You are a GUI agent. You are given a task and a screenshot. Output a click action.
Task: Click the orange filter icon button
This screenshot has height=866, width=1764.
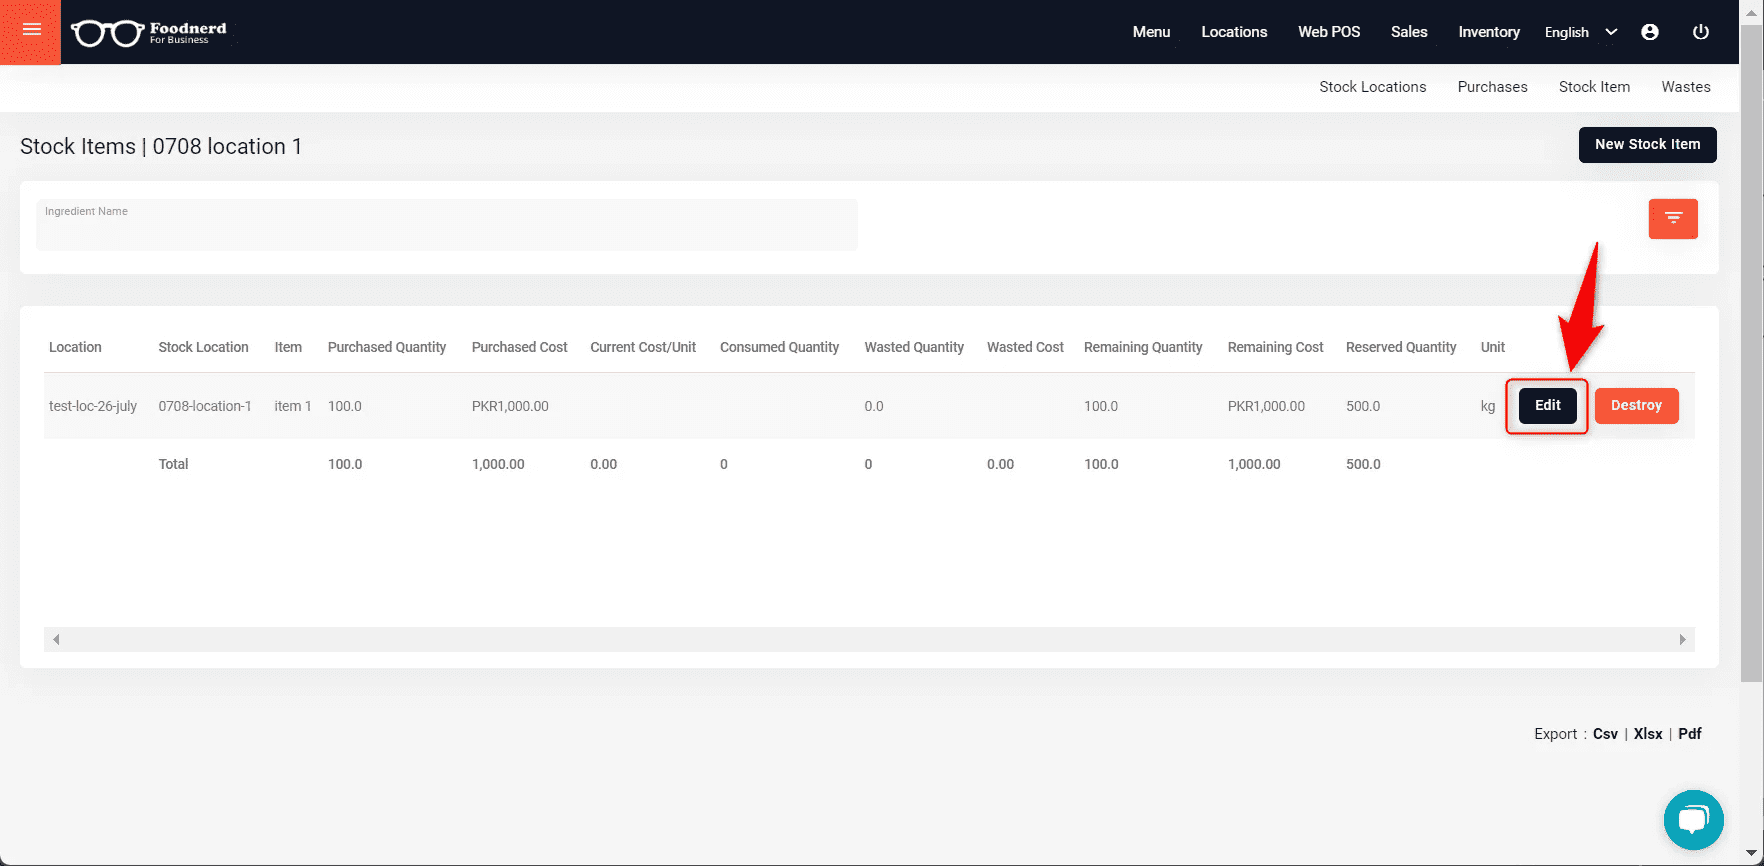click(1673, 219)
